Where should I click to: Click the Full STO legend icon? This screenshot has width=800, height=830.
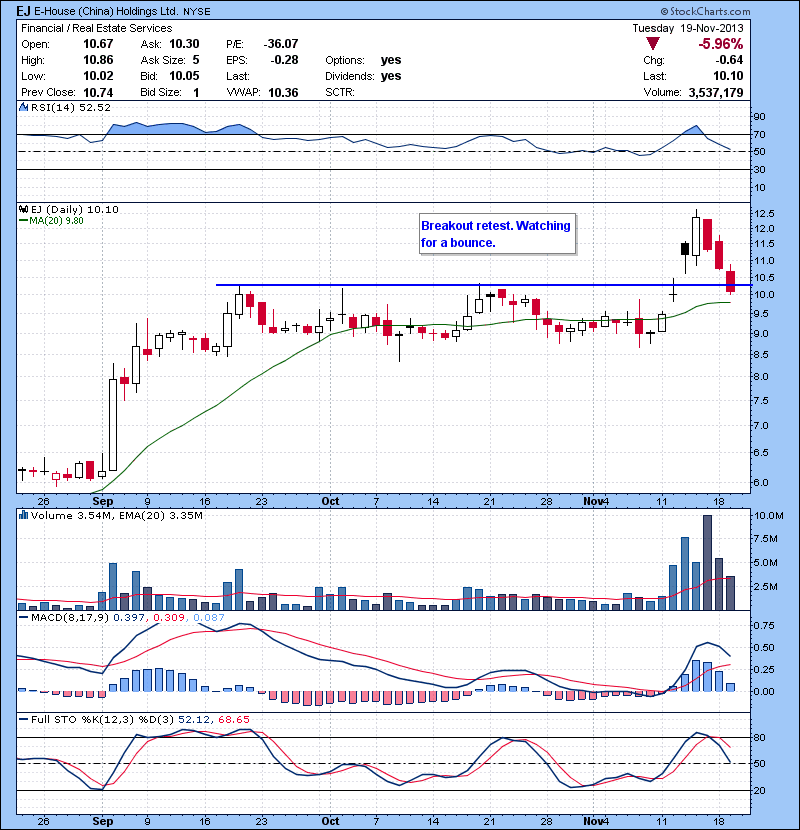23,720
